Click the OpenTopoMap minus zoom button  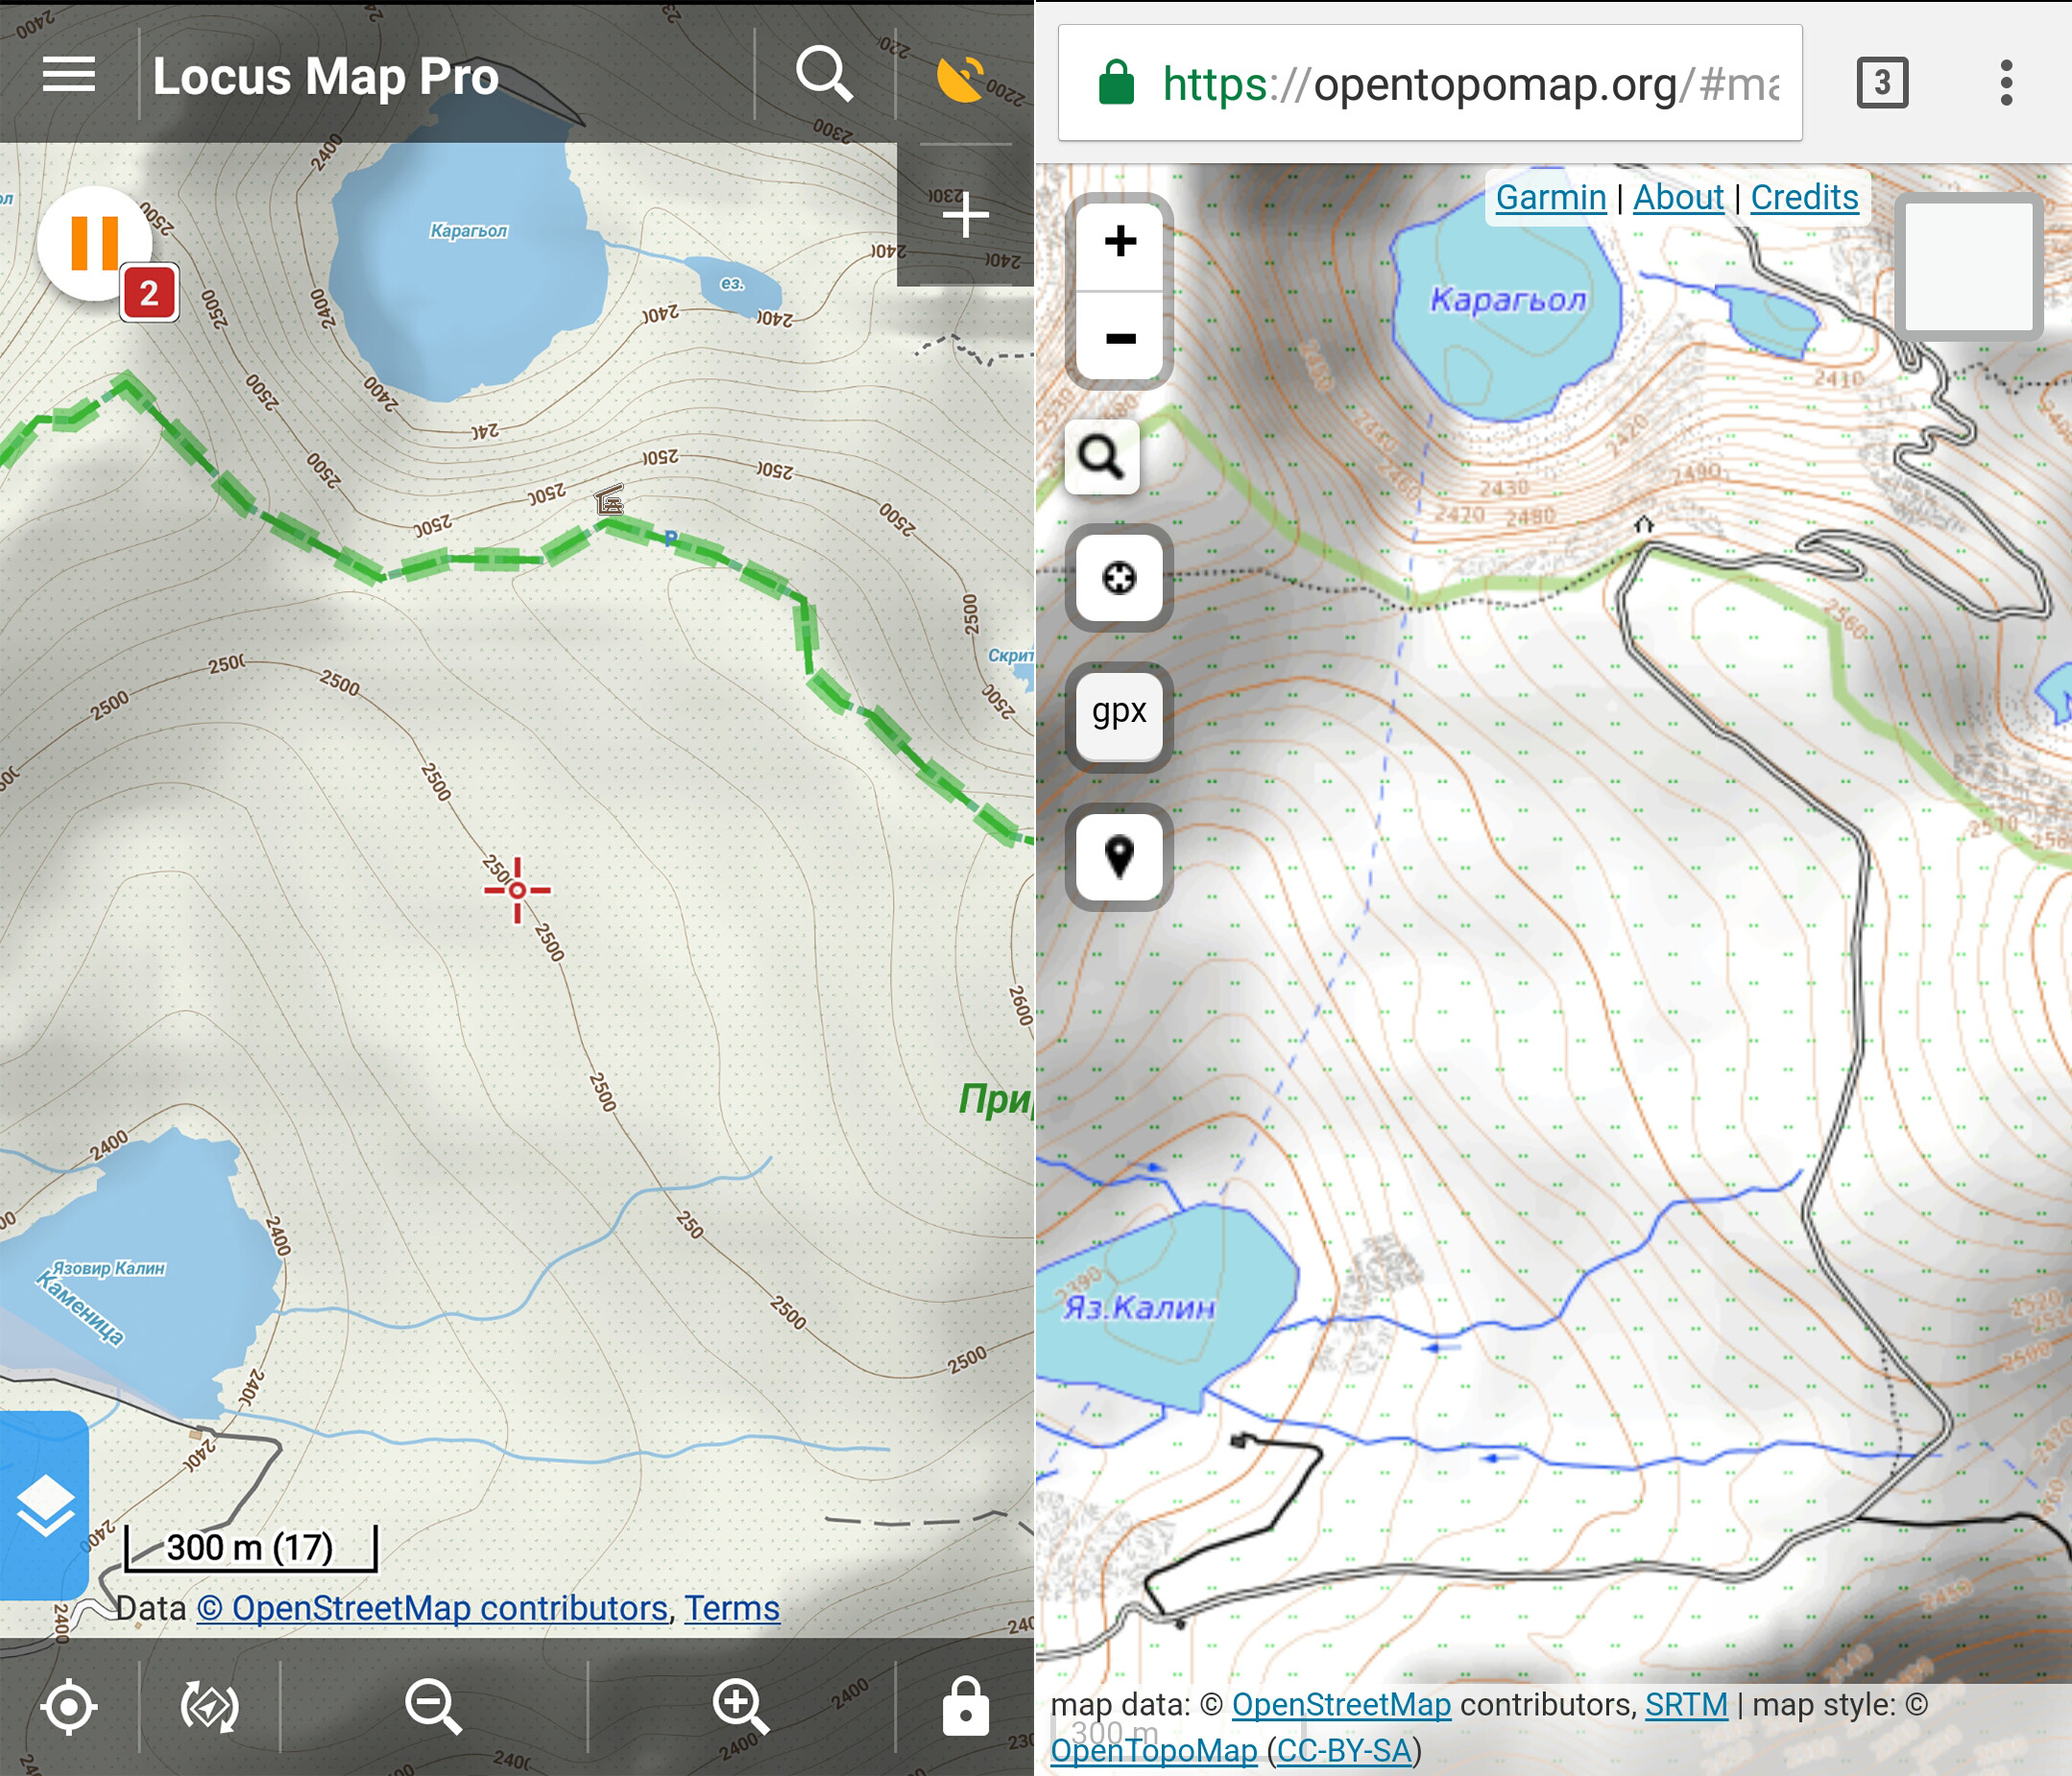1120,337
